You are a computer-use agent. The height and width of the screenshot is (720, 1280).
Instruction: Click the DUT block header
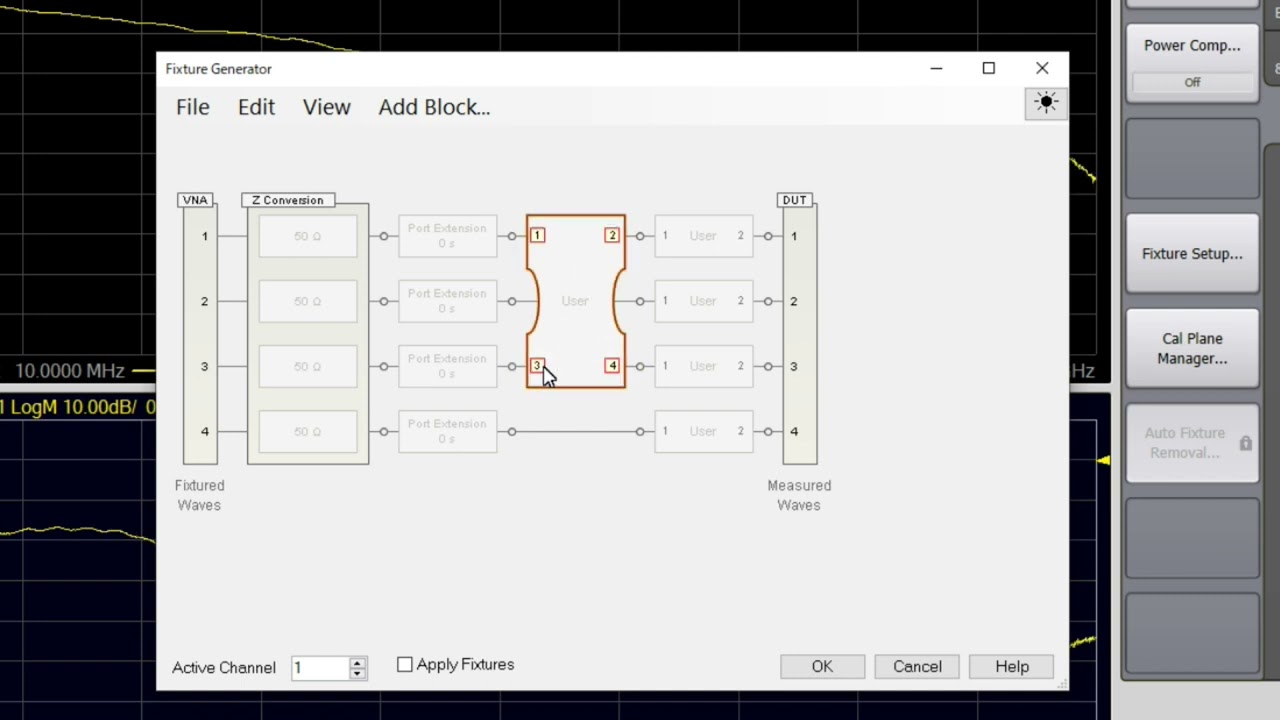(x=794, y=200)
